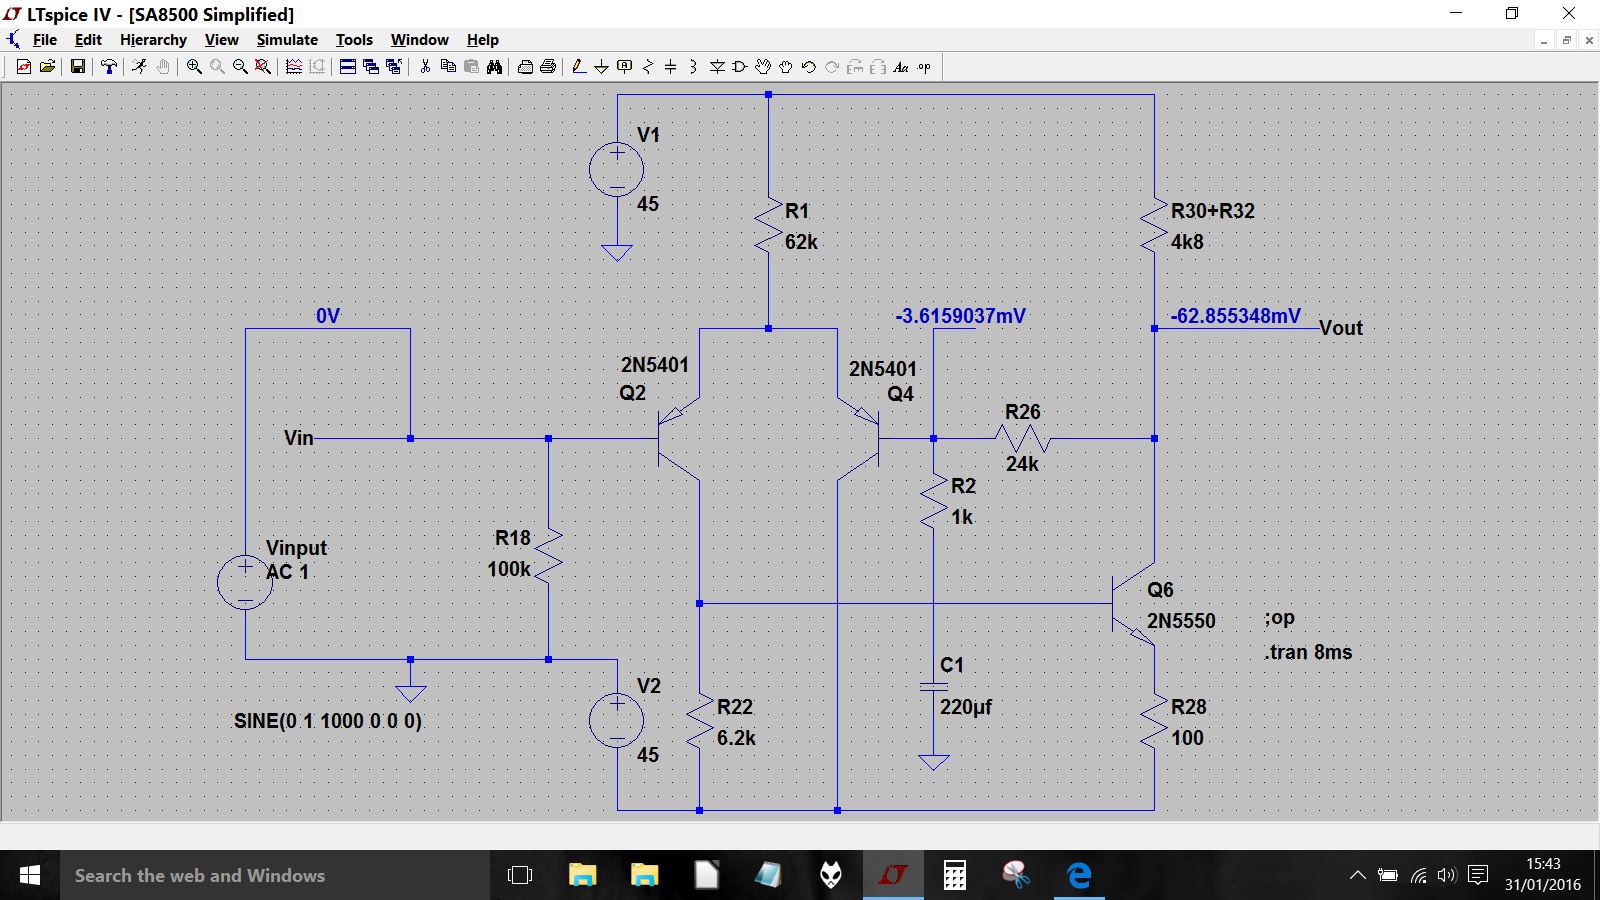This screenshot has width=1600, height=900.
Task: Open the File menu
Action: pos(45,40)
